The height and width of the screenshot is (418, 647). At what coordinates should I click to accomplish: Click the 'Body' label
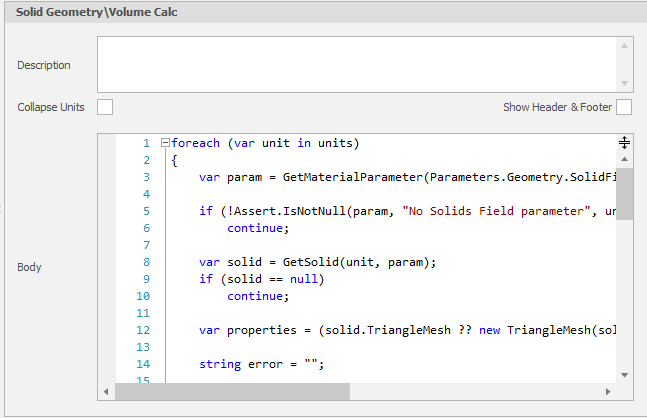point(29,267)
